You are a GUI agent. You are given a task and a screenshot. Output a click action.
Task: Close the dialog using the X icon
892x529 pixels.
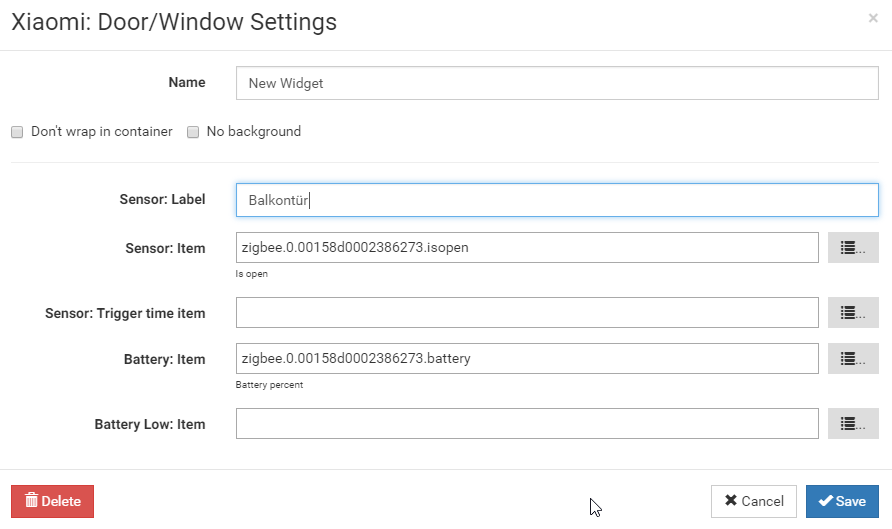873,18
